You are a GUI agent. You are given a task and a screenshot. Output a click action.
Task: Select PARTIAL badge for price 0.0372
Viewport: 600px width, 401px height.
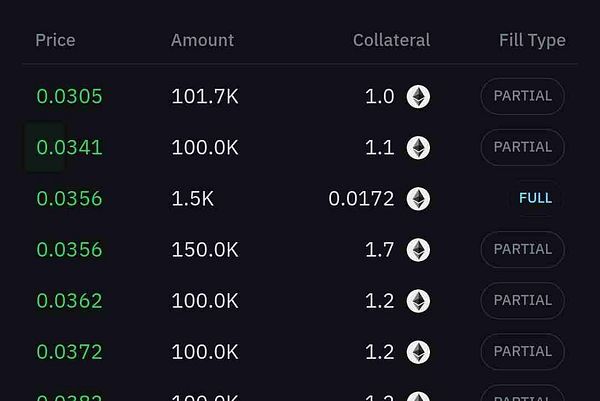click(x=522, y=352)
